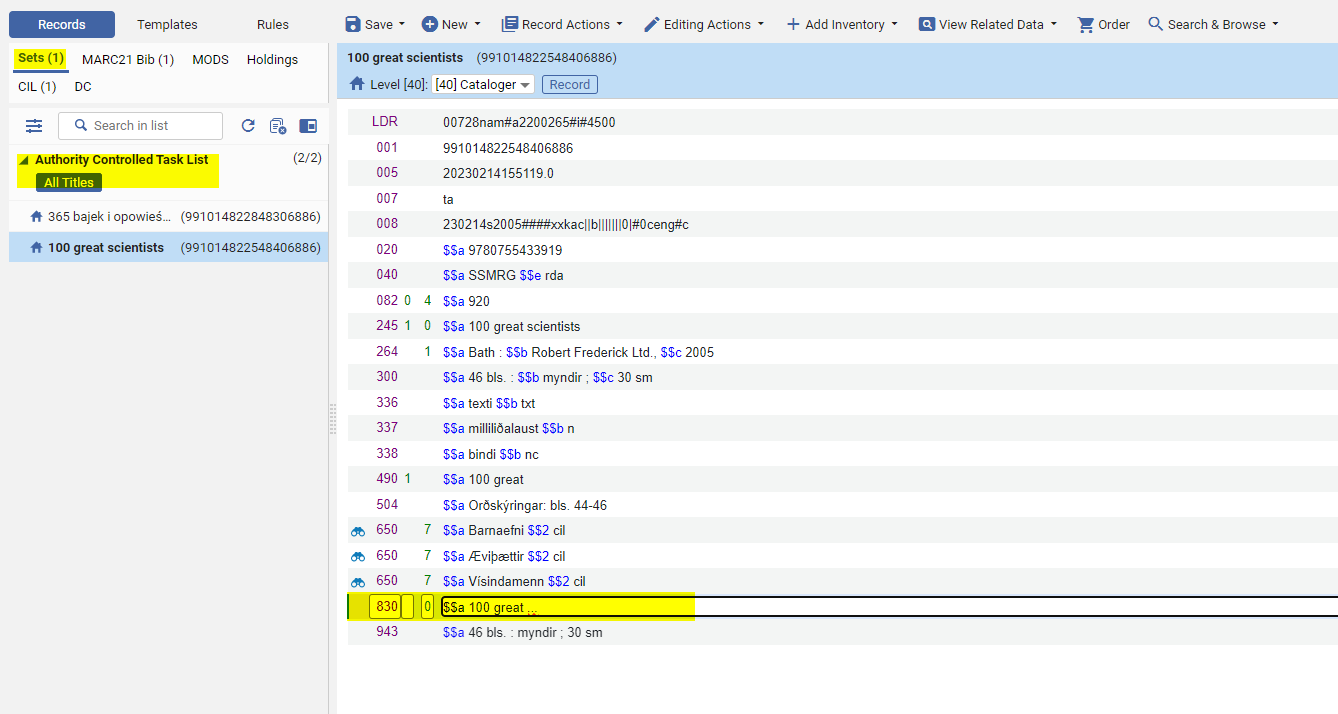Switch to the Records tab

62,24
